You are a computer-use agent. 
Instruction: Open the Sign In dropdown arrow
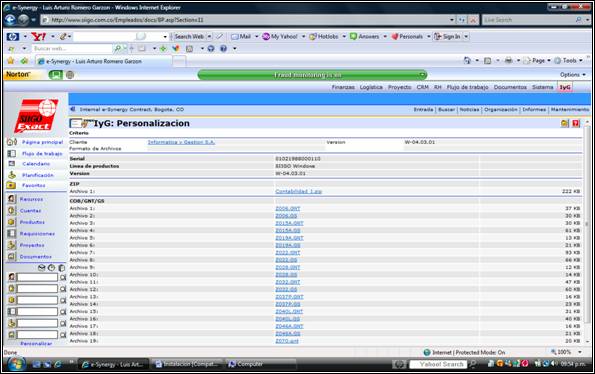coord(466,37)
